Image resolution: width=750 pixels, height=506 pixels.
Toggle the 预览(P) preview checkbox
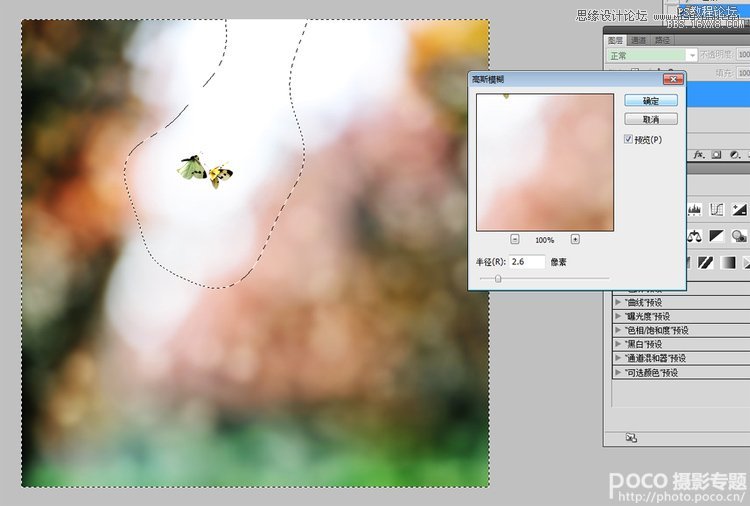pos(628,139)
